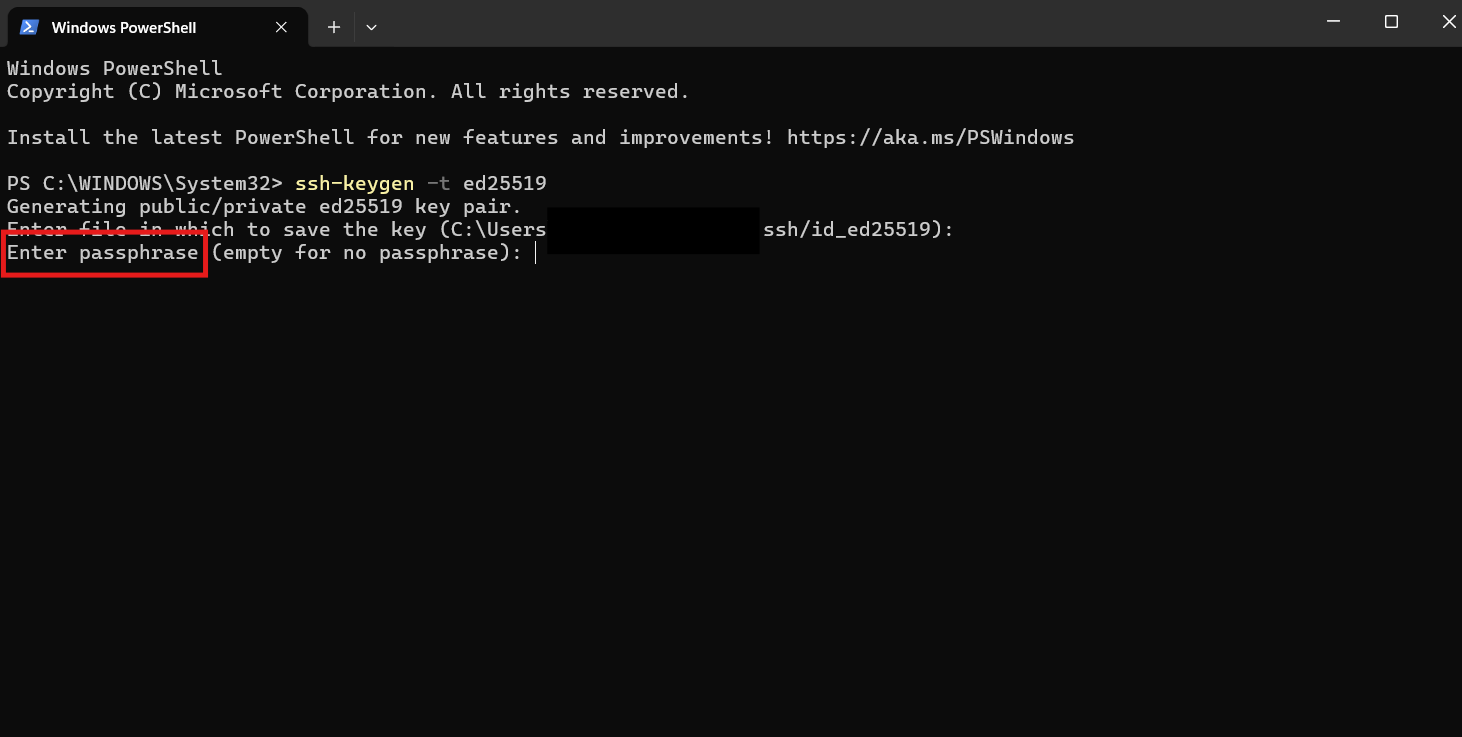The height and width of the screenshot is (737, 1462).
Task: Open a new tab with the plus button
Action: tap(334, 27)
